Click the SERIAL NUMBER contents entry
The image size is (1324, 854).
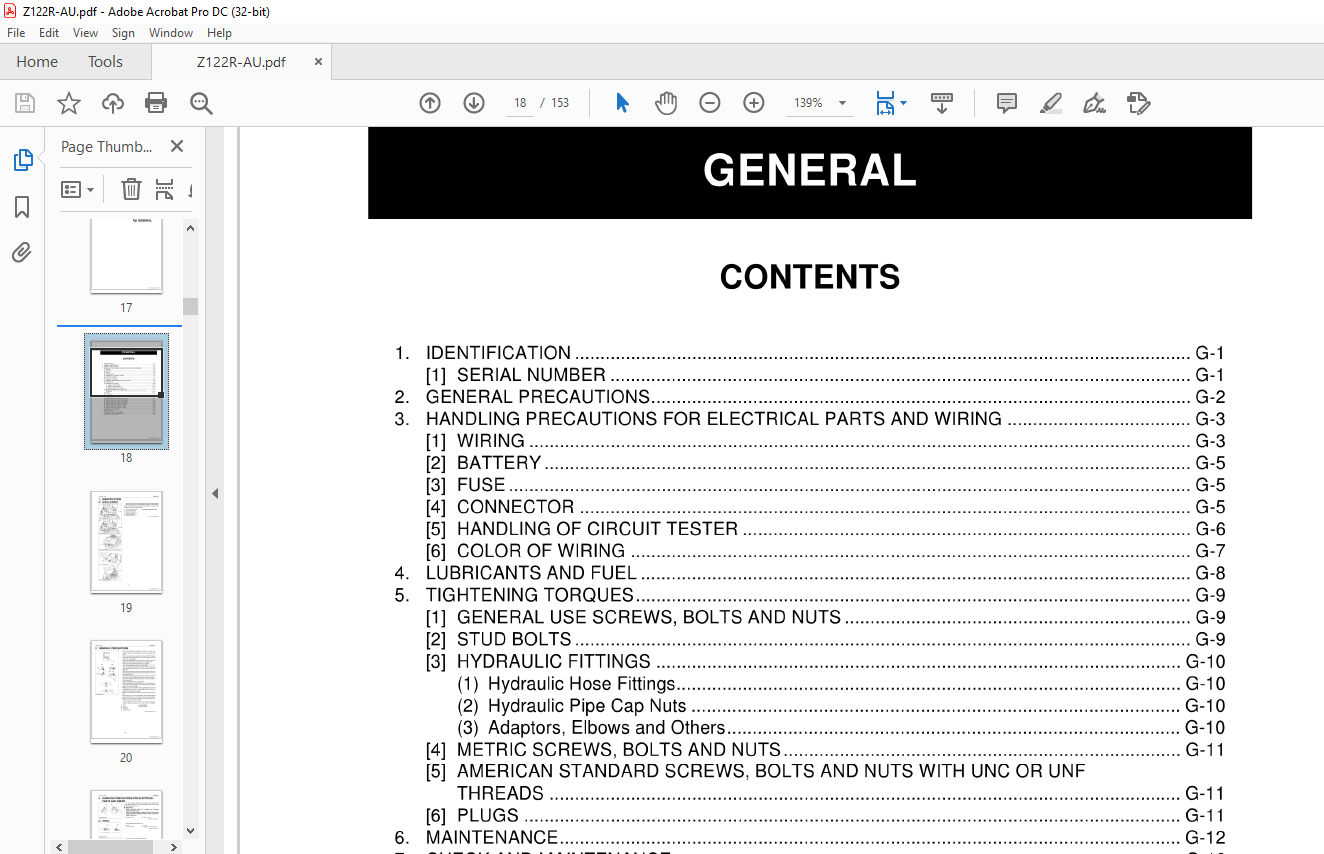click(825, 375)
